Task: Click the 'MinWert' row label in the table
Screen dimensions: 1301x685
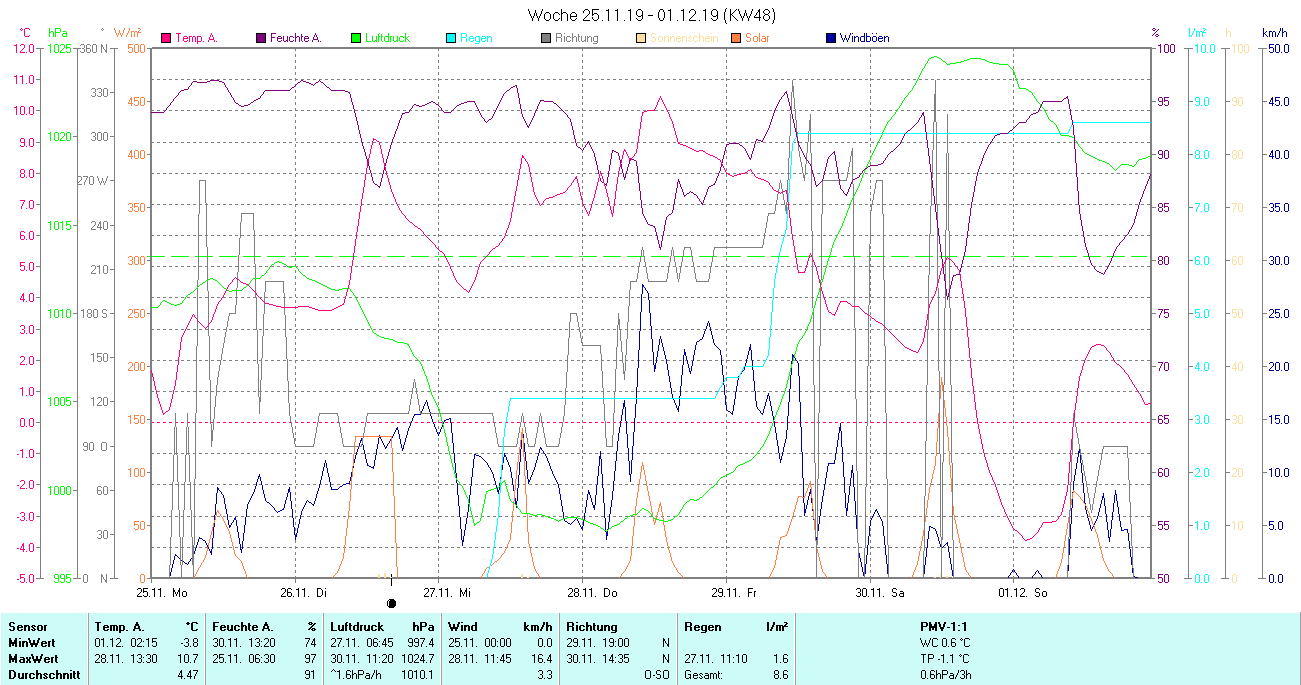Action: point(31,642)
